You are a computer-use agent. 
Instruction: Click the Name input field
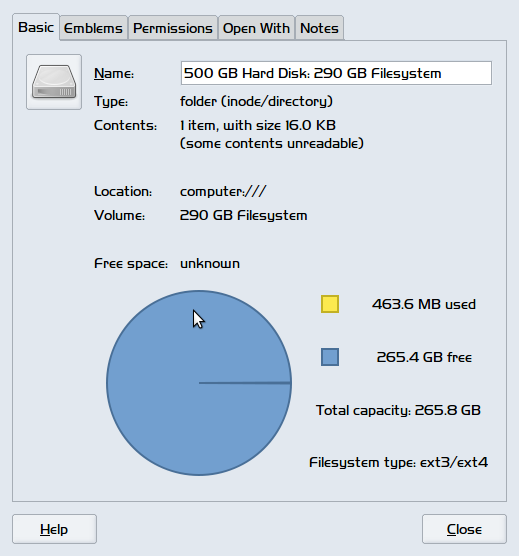click(336, 73)
